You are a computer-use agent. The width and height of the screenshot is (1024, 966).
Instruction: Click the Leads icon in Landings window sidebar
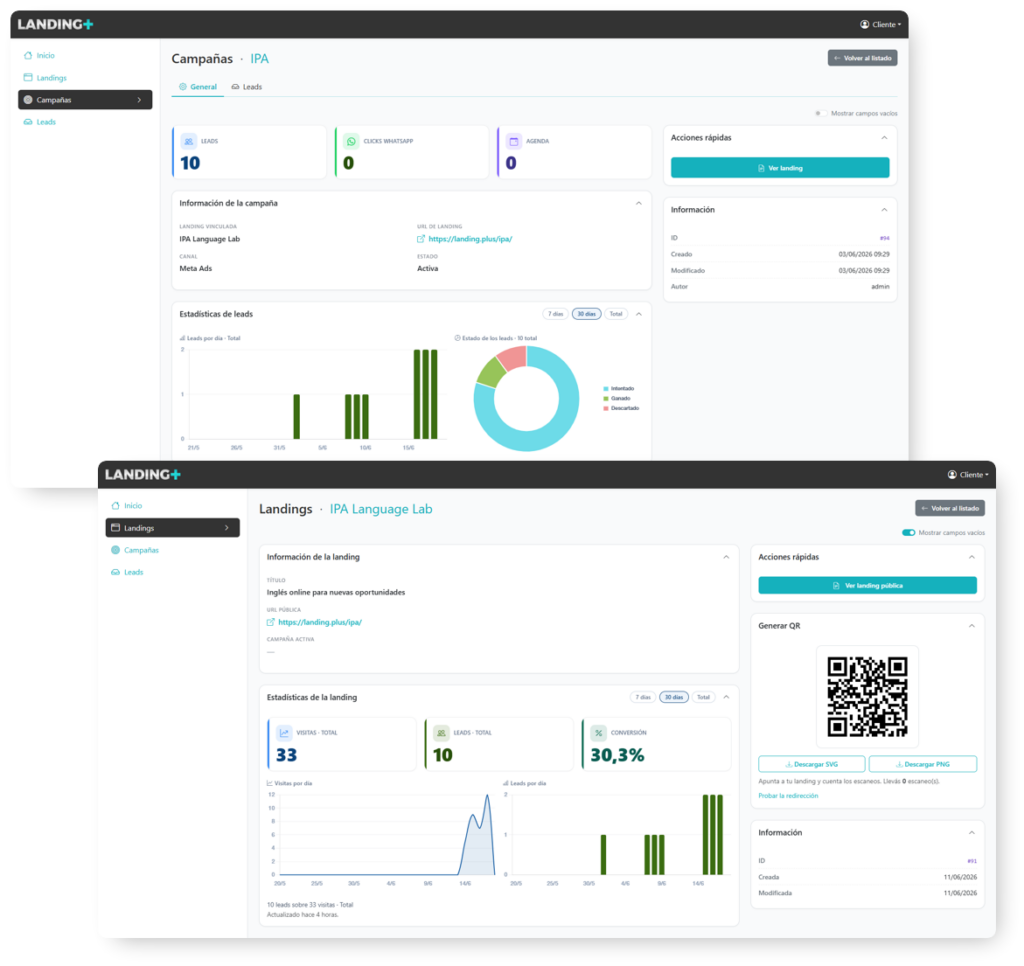pyautogui.click(x=116, y=572)
